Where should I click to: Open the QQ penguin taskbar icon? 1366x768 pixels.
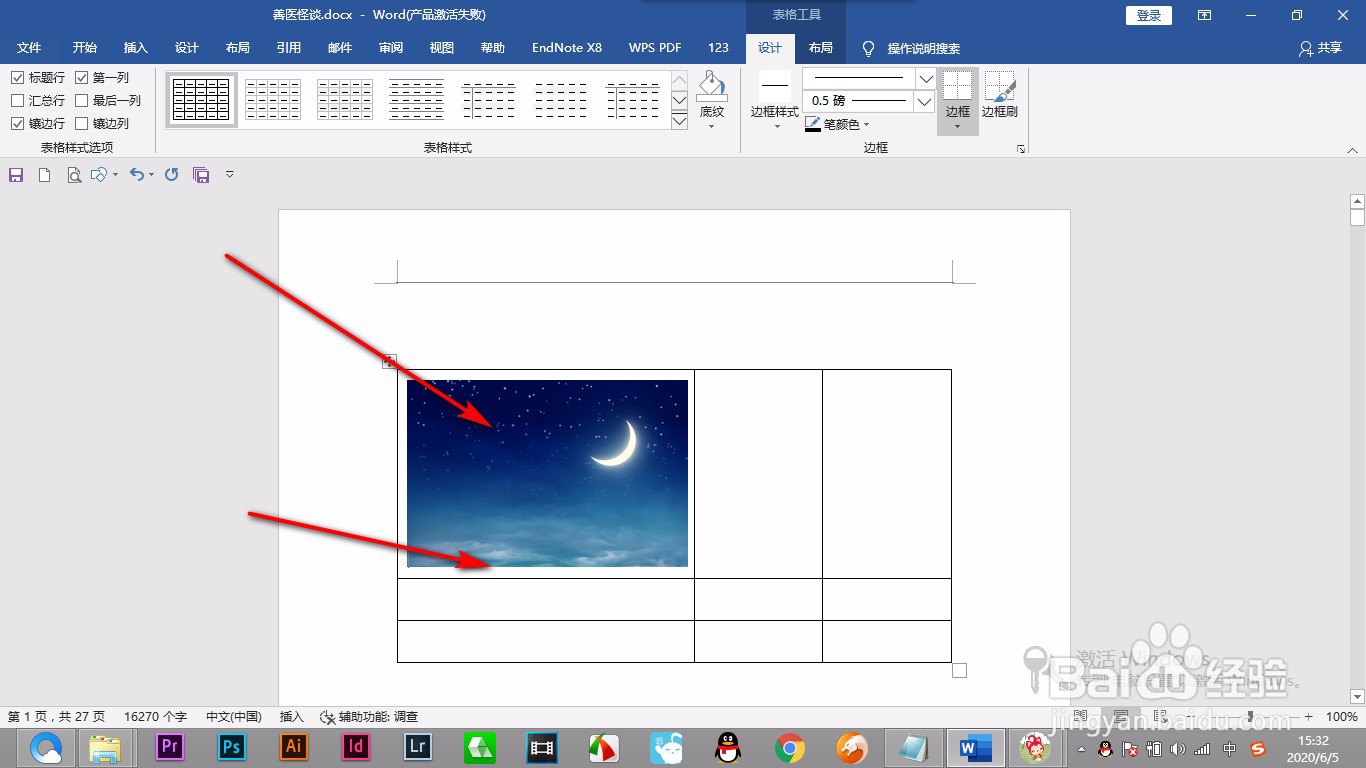click(728, 747)
